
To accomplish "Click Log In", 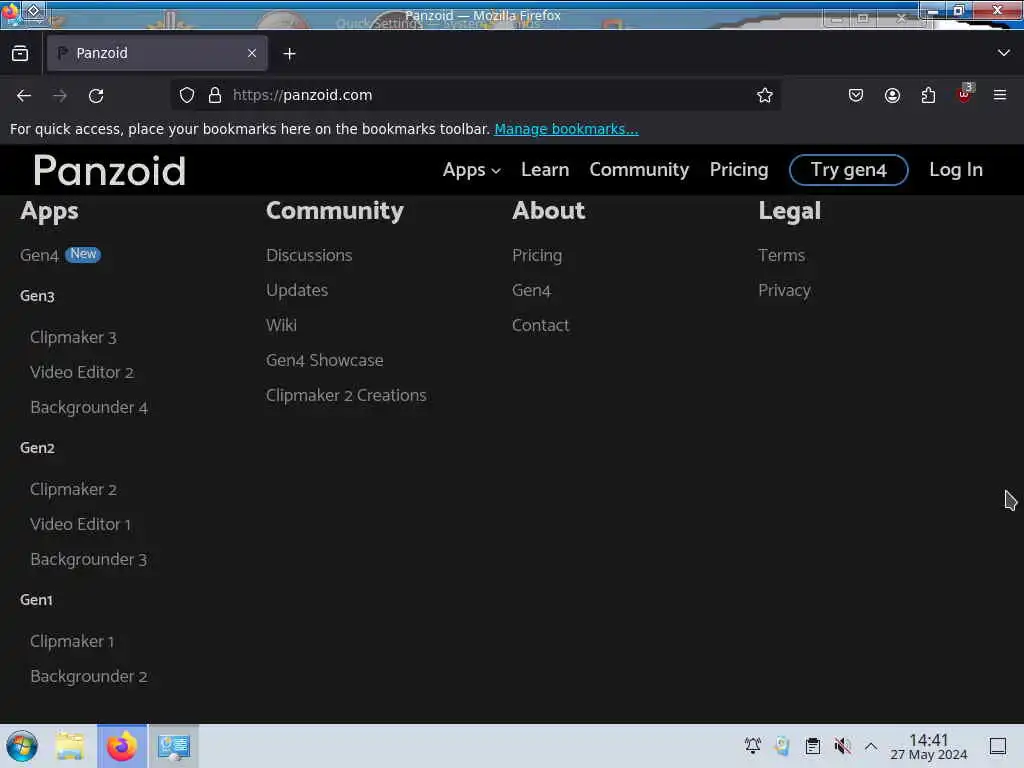I will tap(955, 170).
